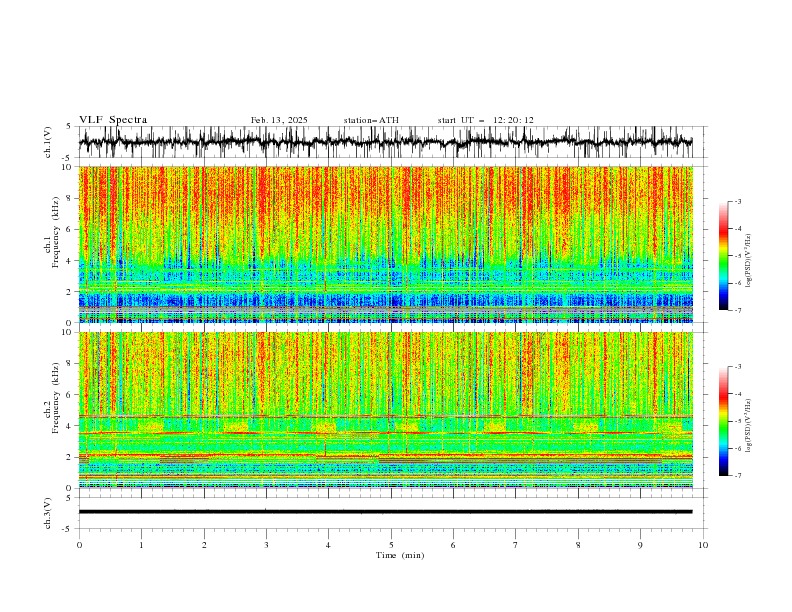This screenshot has height=612, width=792.
Task: Select the date "Feb. 13, 2025"
Action: (x=279, y=120)
